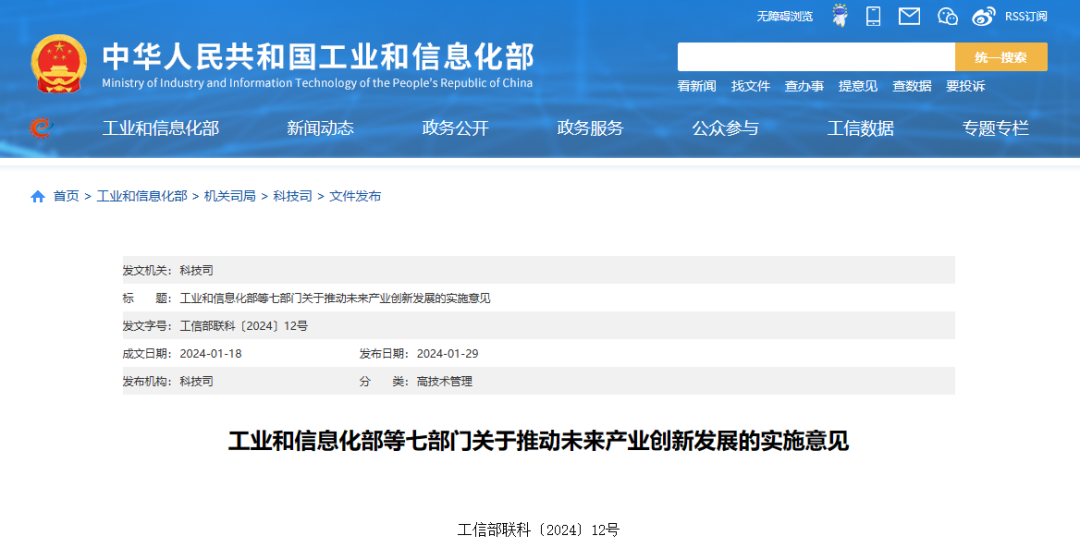Go to 工信数据 in the navigation bar
The width and height of the screenshot is (1080, 548).
point(860,128)
